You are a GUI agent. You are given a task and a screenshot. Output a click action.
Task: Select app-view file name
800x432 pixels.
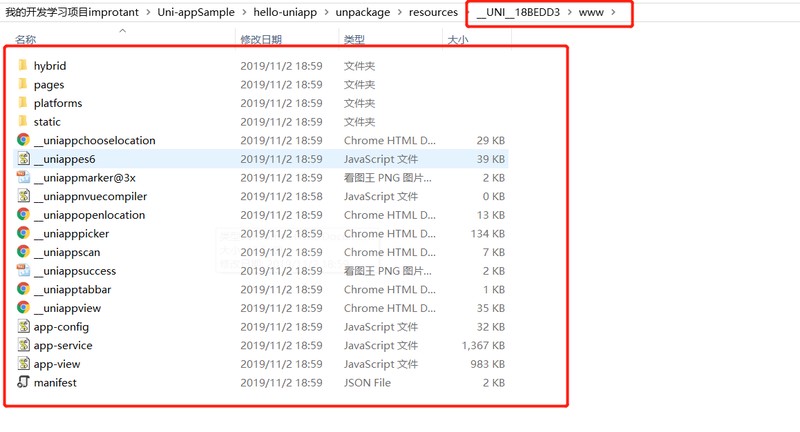click(x=57, y=364)
